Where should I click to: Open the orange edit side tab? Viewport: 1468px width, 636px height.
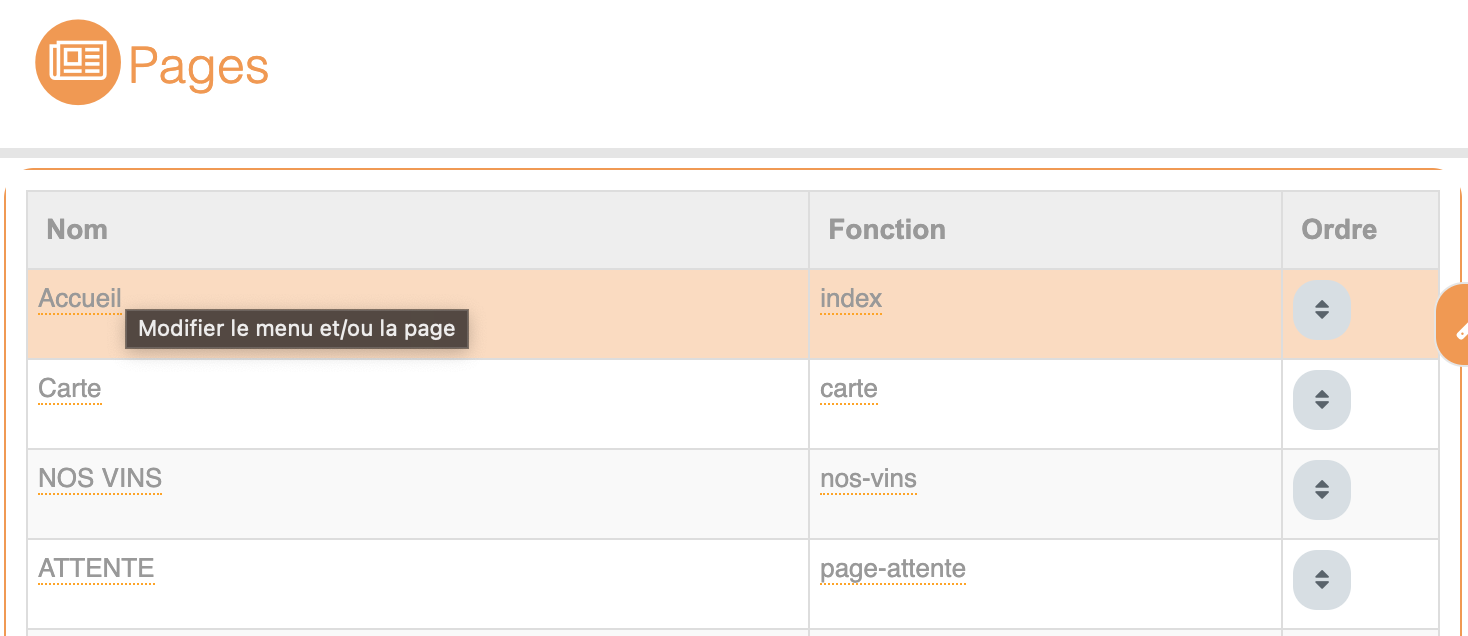click(x=1455, y=326)
